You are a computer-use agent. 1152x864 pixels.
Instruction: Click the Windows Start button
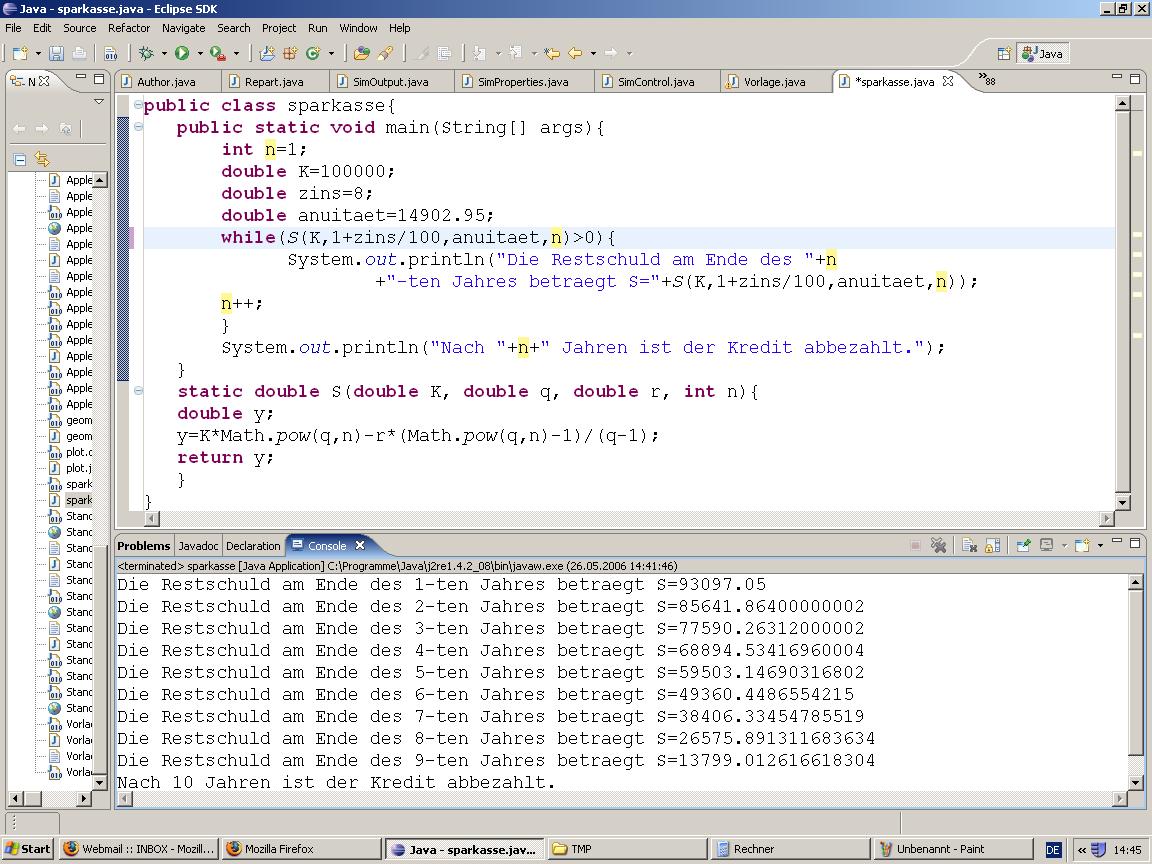click(x=27, y=849)
